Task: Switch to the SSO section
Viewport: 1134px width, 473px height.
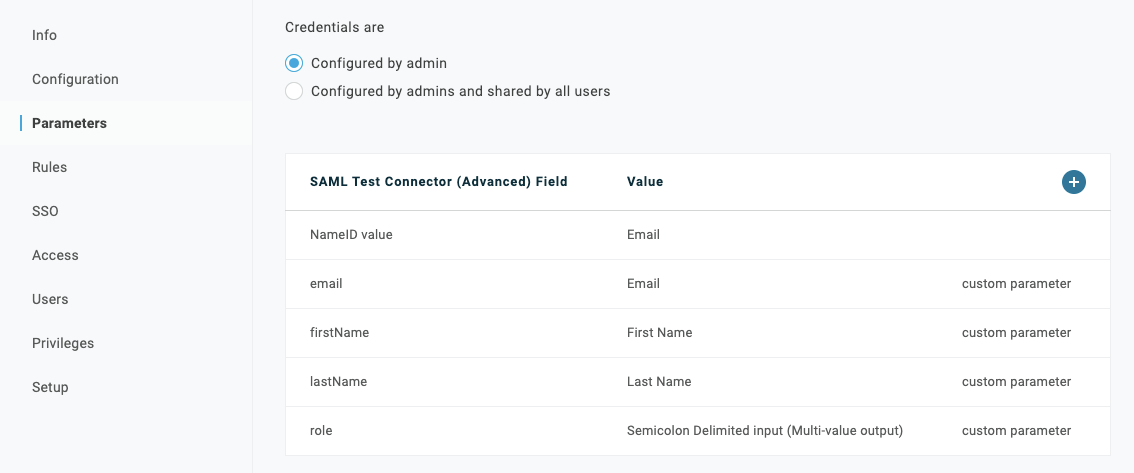Action: click(45, 211)
